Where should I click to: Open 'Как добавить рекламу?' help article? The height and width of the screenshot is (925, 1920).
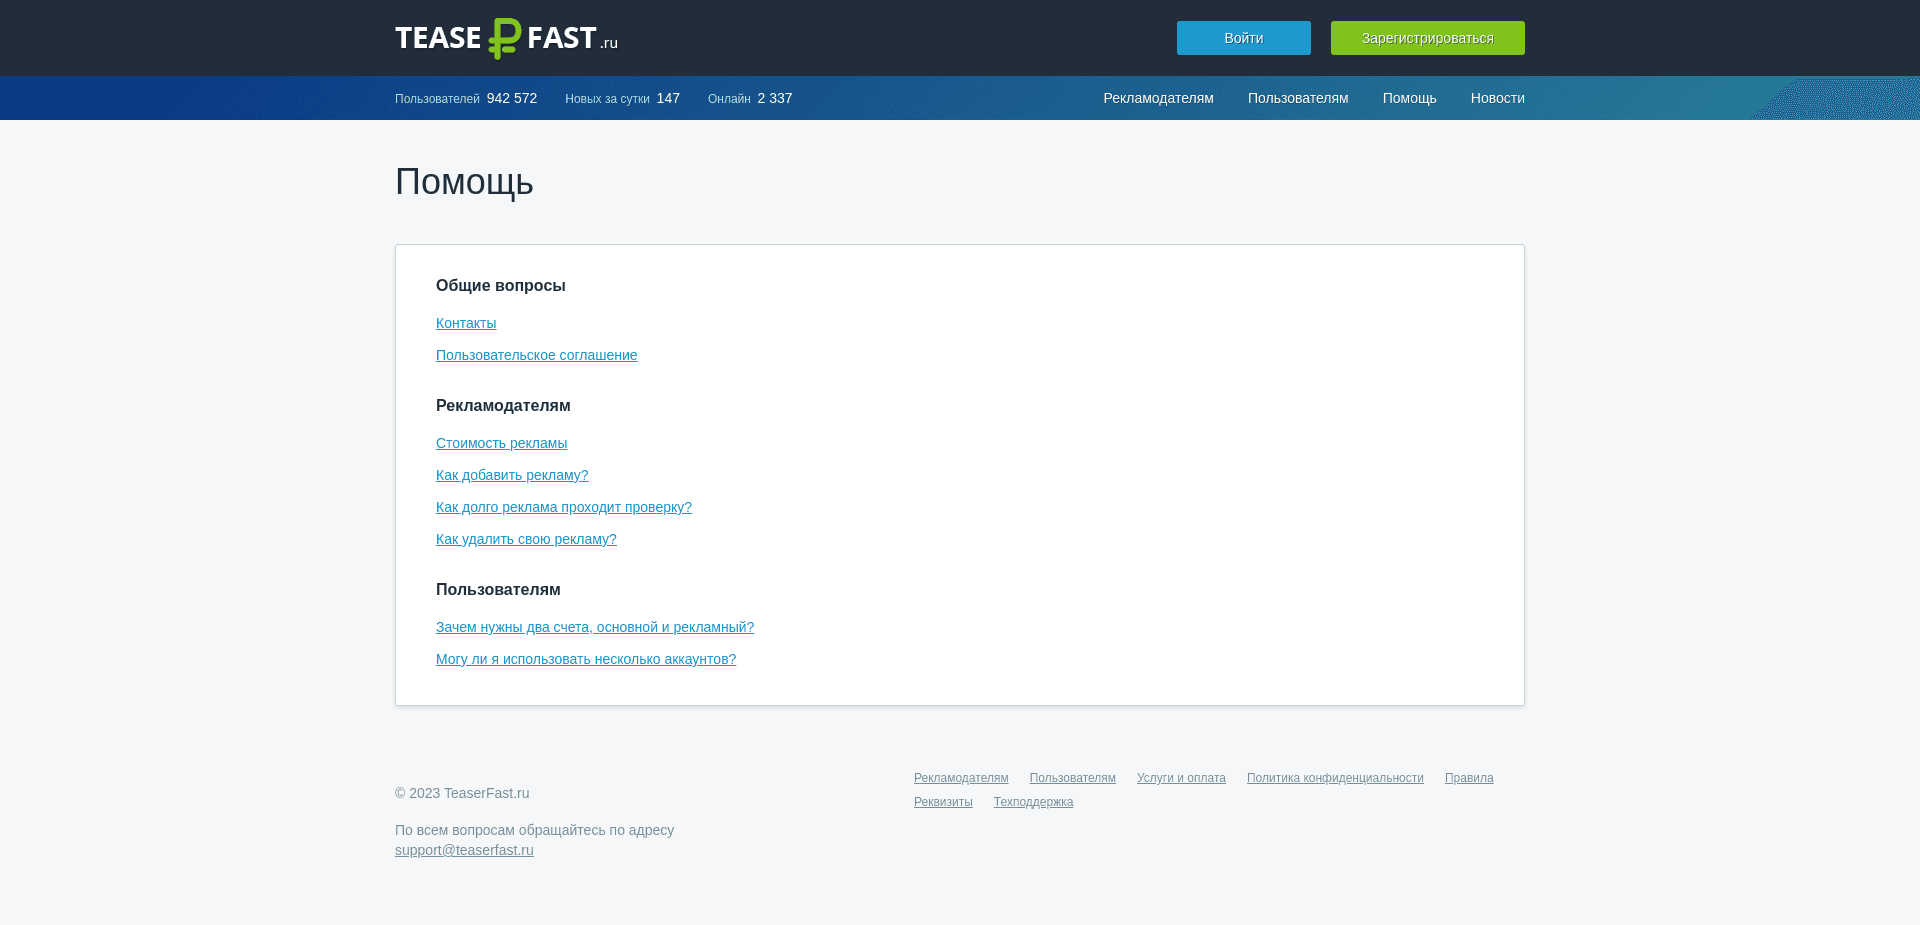pos(512,475)
